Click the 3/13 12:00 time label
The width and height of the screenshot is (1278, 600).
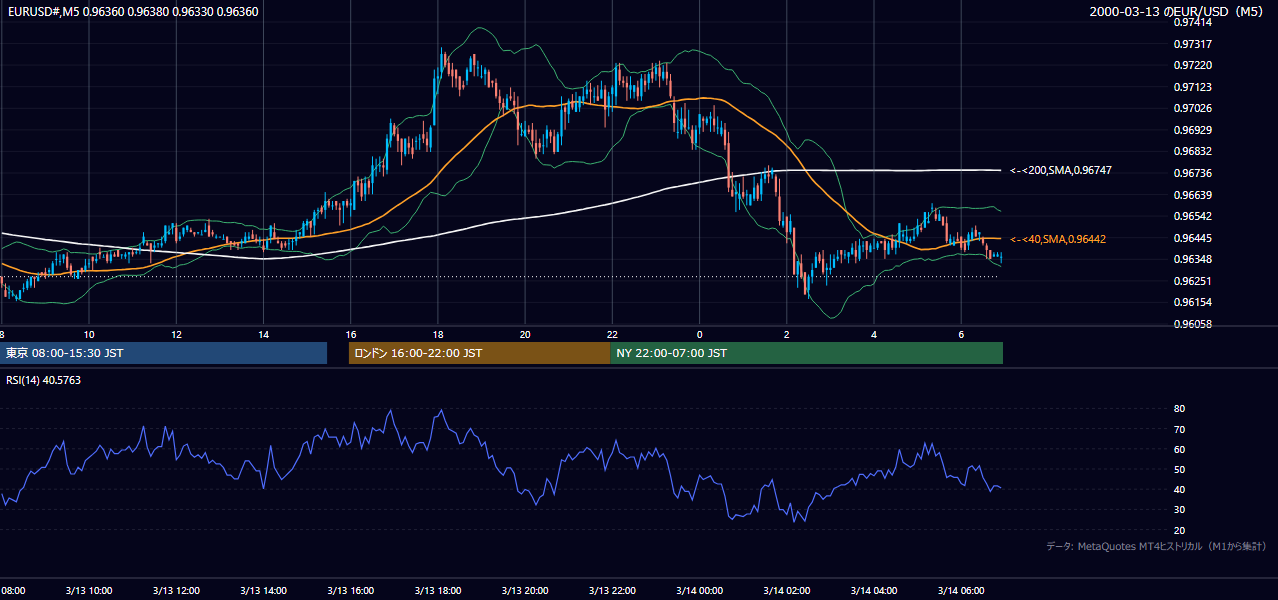[177, 590]
